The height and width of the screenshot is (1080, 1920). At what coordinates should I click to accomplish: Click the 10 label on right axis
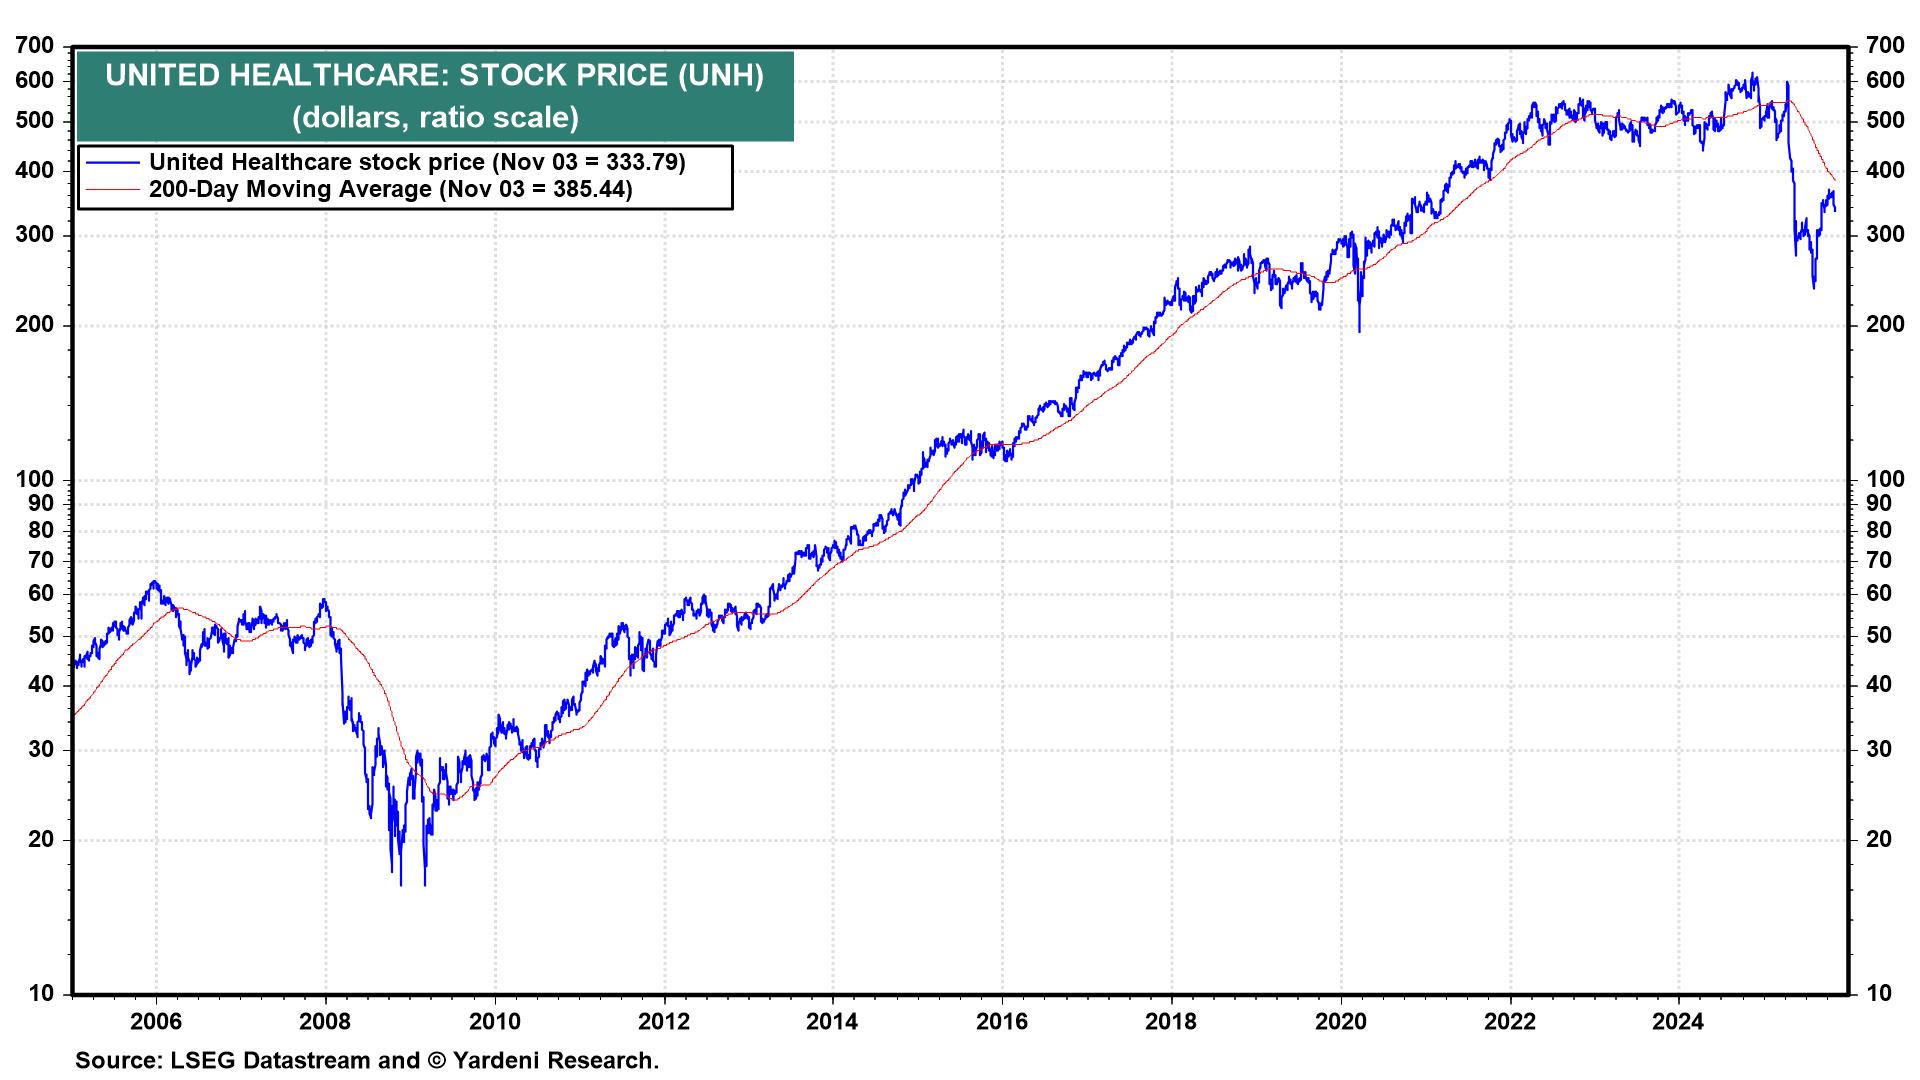coord(1879,994)
